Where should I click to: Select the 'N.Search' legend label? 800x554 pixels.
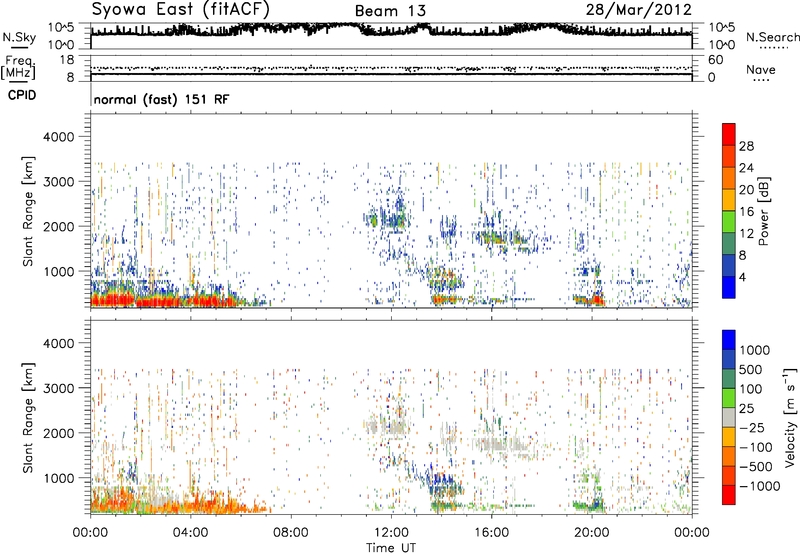tap(773, 37)
